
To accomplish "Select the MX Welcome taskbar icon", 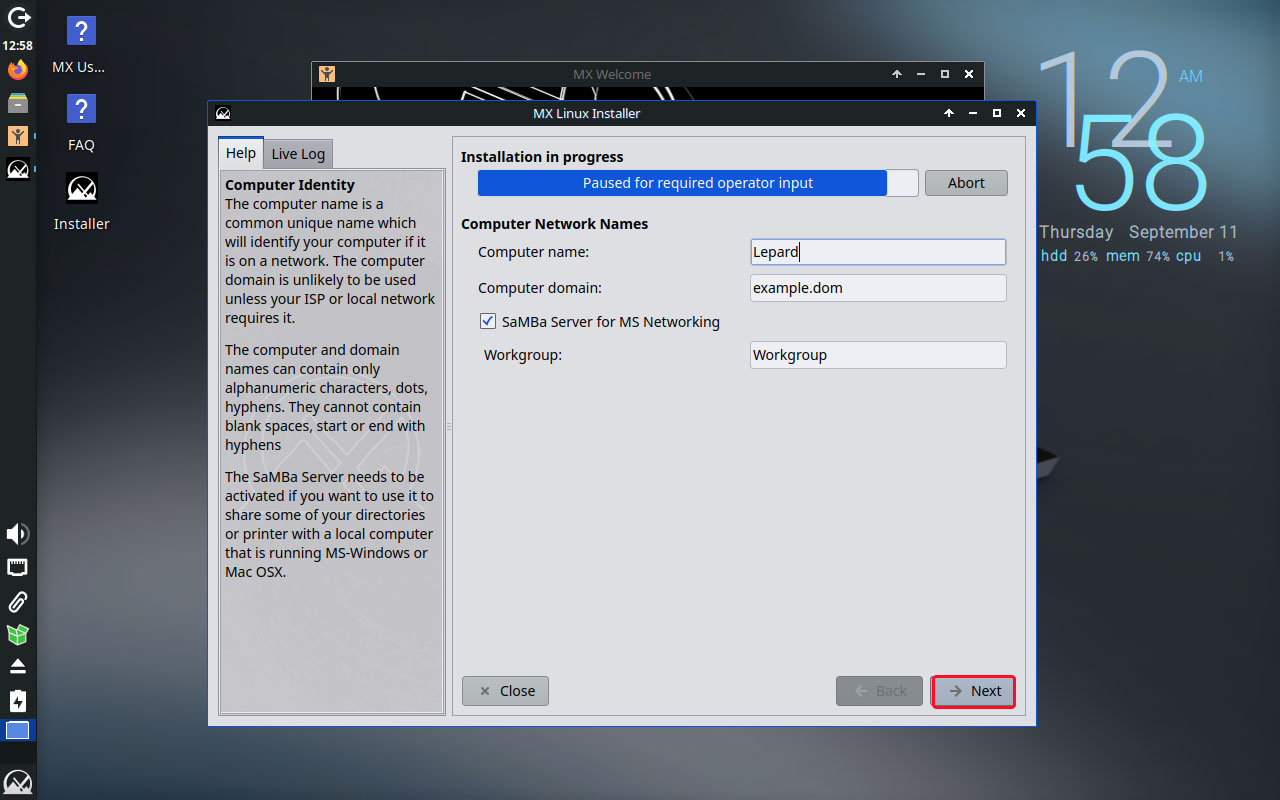I will pos(18,136).
